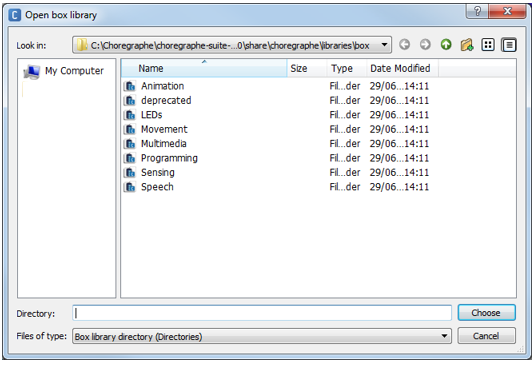Click the Forward navigation arrow icon
The image size is (532, 366).
425,44
